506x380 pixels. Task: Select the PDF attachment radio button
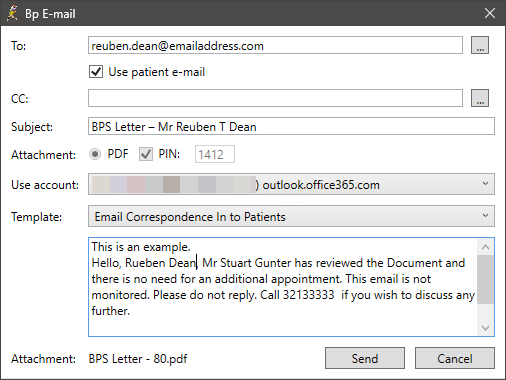pos(95,154)
